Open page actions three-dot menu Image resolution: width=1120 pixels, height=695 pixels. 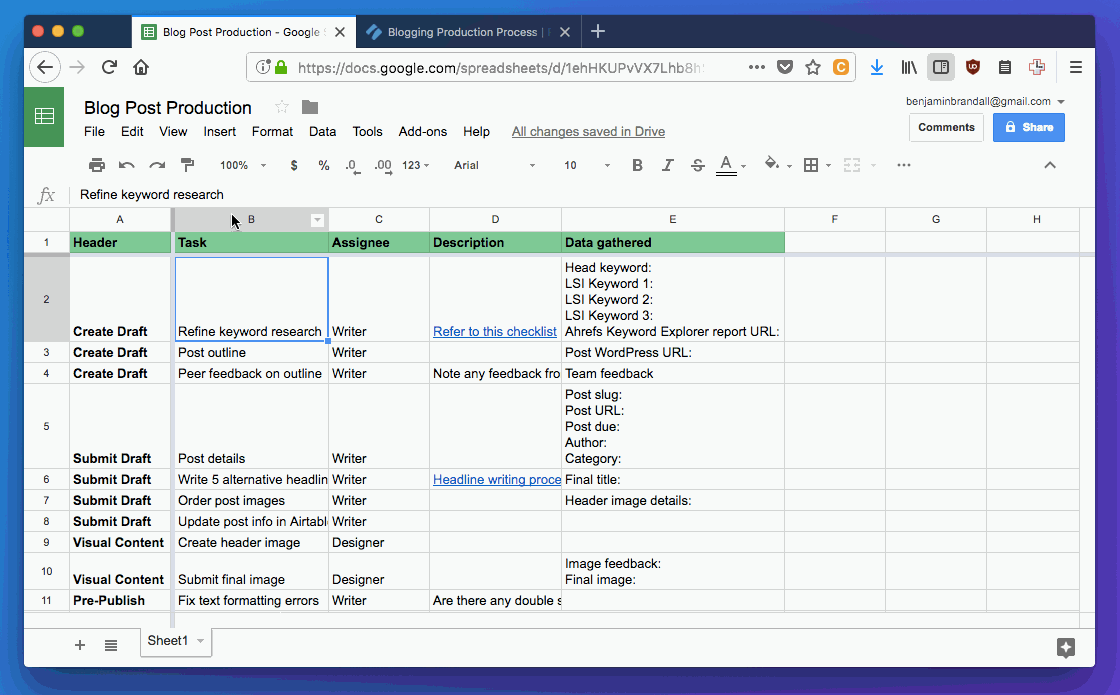[x=756, y=67]
